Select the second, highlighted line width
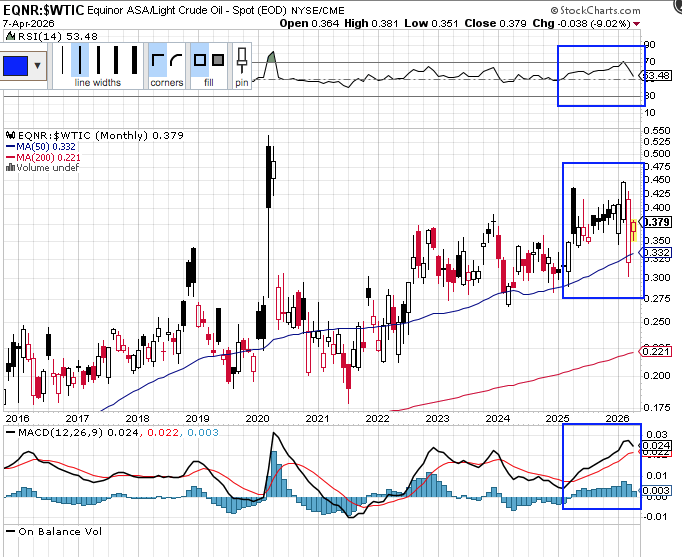This screenshot has width=682, height=557. click(x=80, y=60)
